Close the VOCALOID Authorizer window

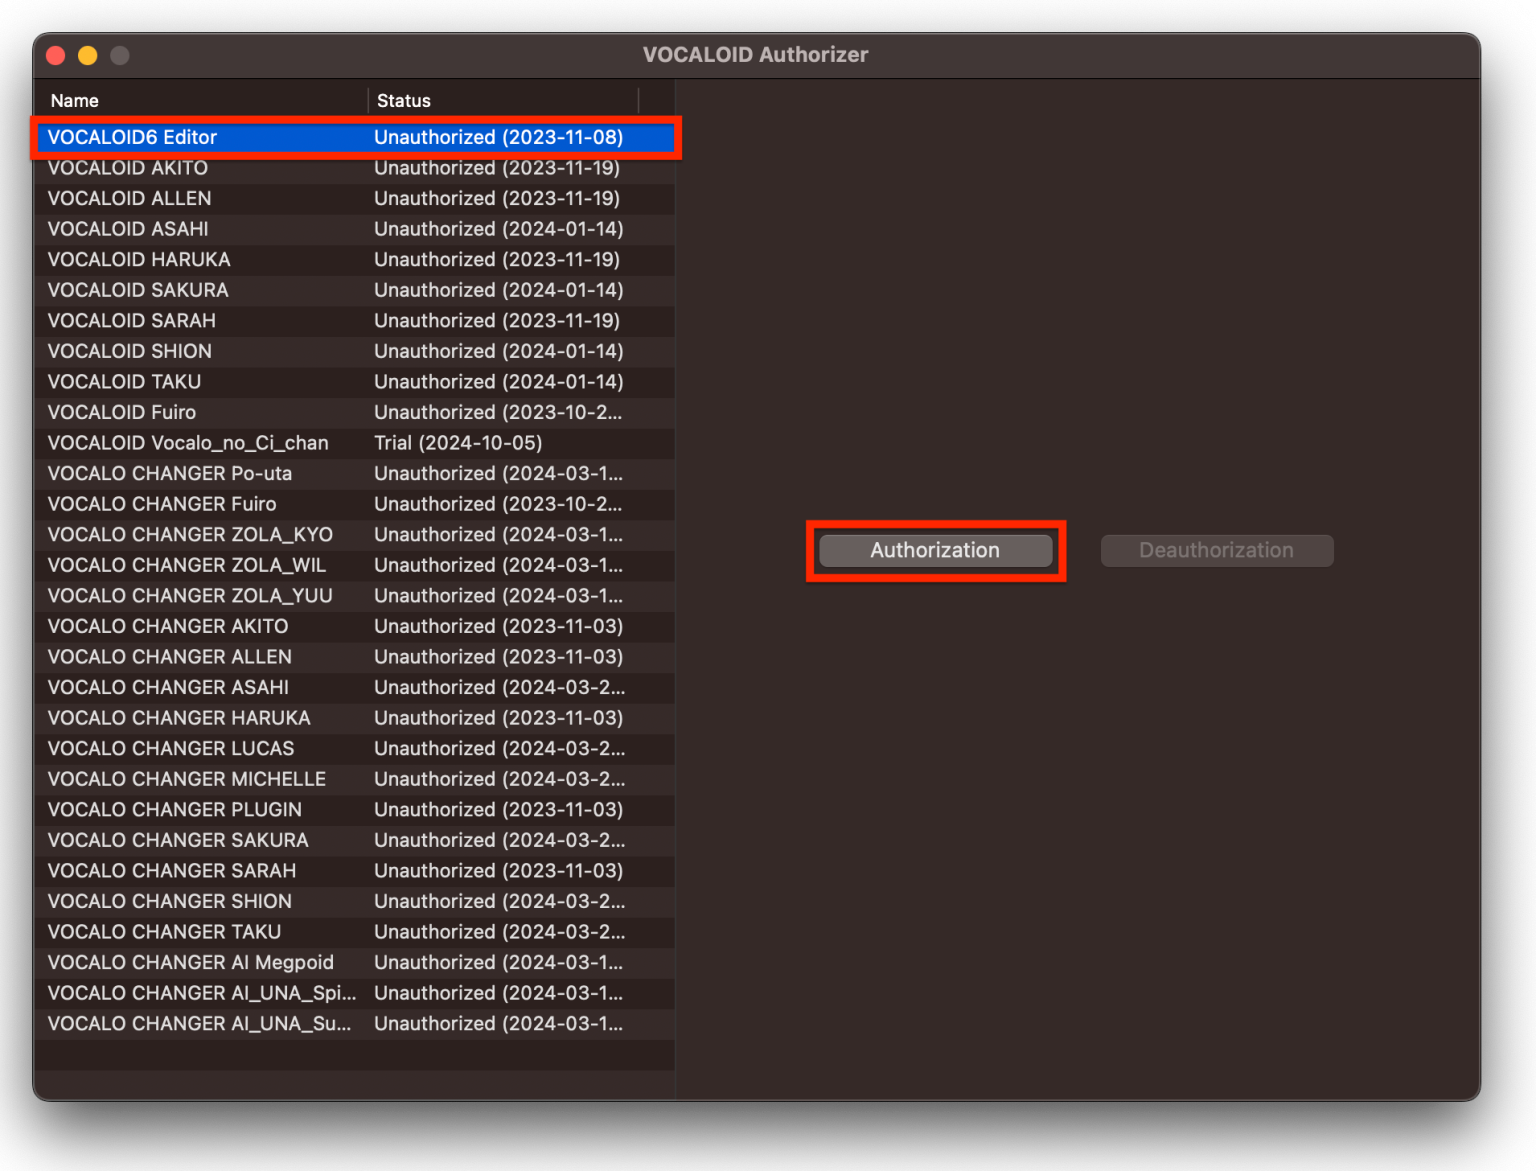(x=56, y=56)
